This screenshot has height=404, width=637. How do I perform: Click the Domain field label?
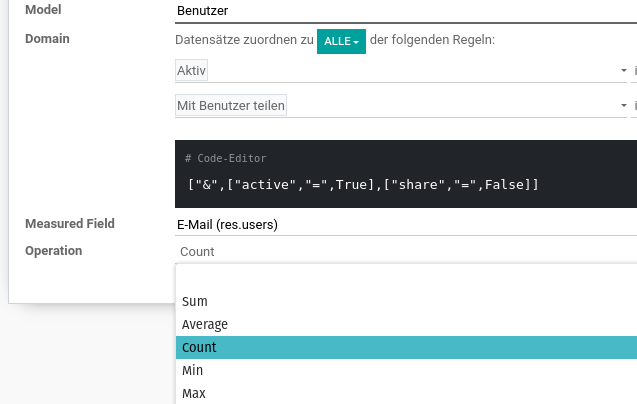[47, 39]
